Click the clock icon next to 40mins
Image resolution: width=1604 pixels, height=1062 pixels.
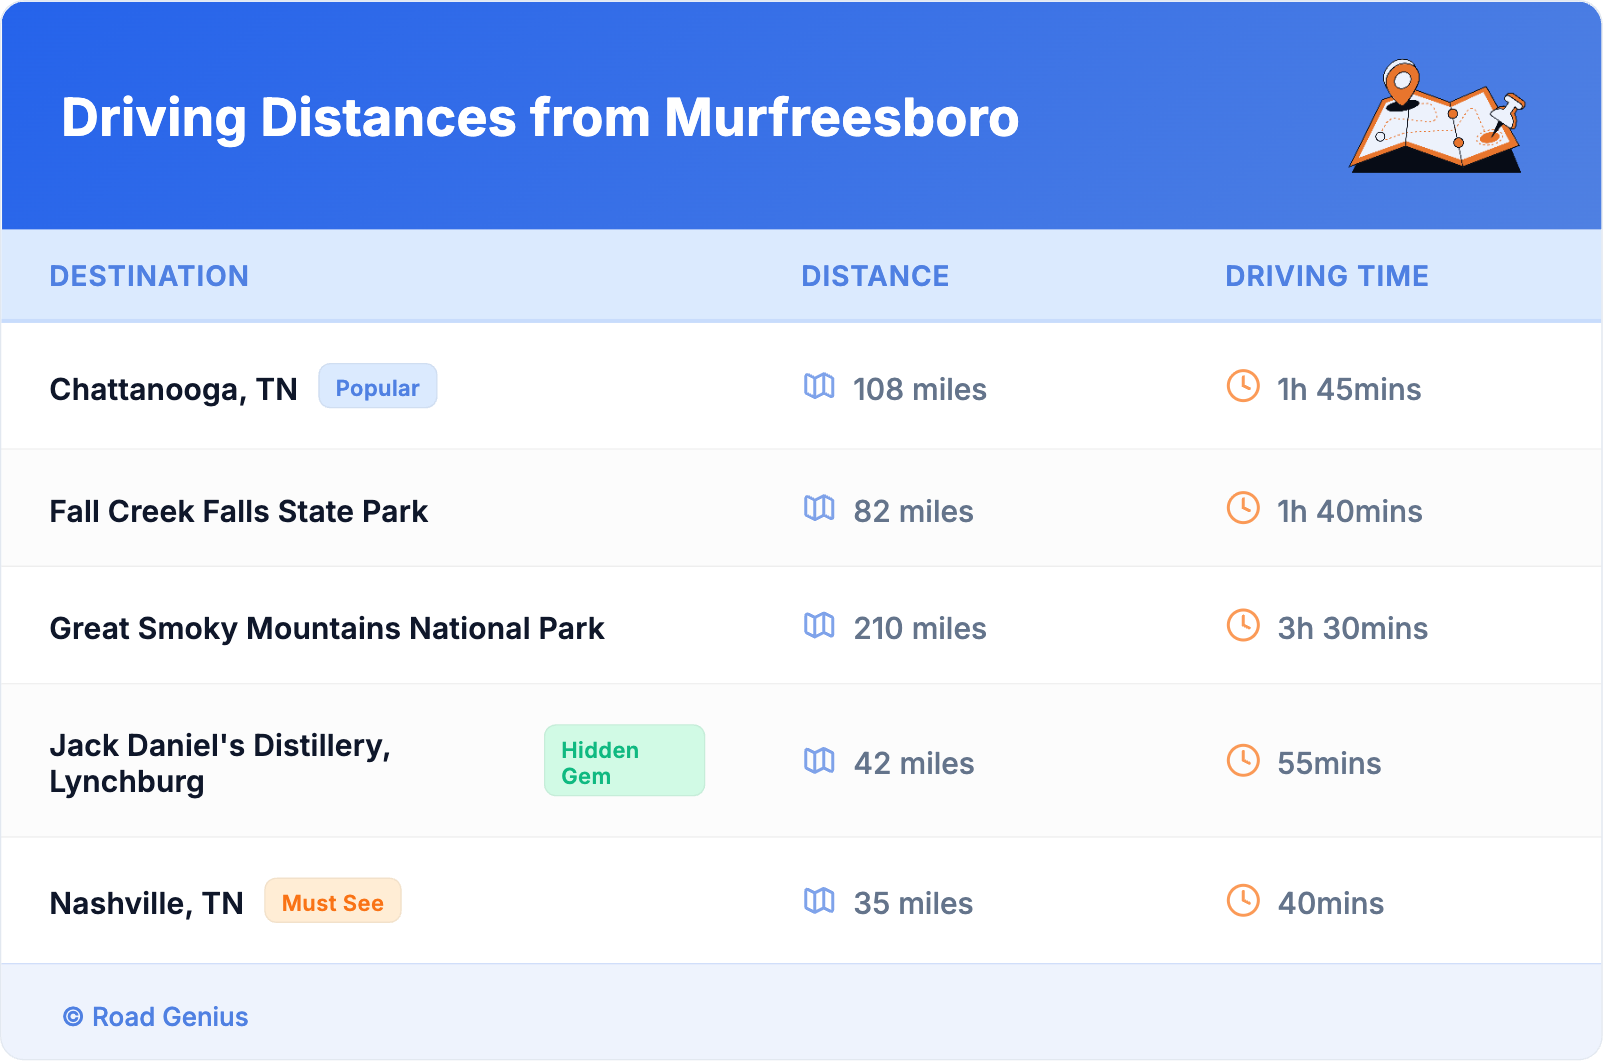tap(1243, 901)
